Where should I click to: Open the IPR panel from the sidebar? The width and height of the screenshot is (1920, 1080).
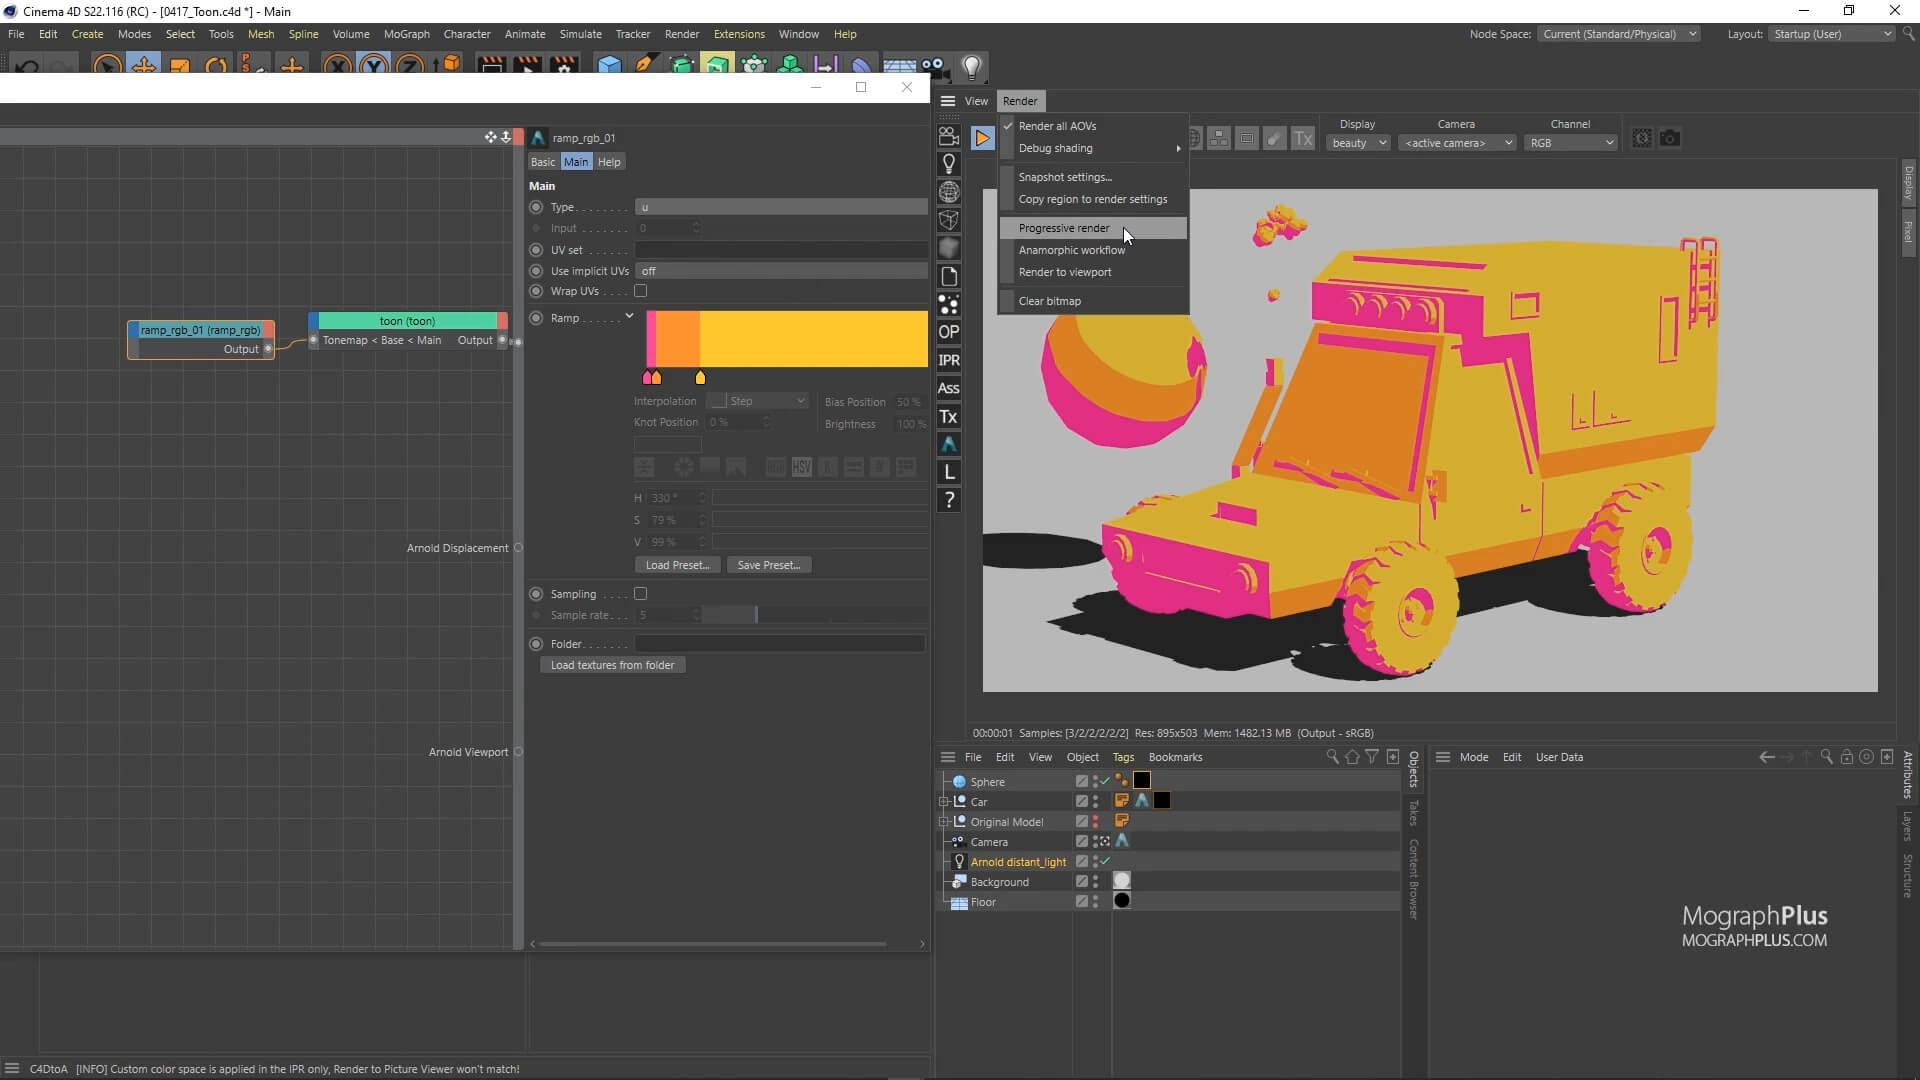point(949,360)
